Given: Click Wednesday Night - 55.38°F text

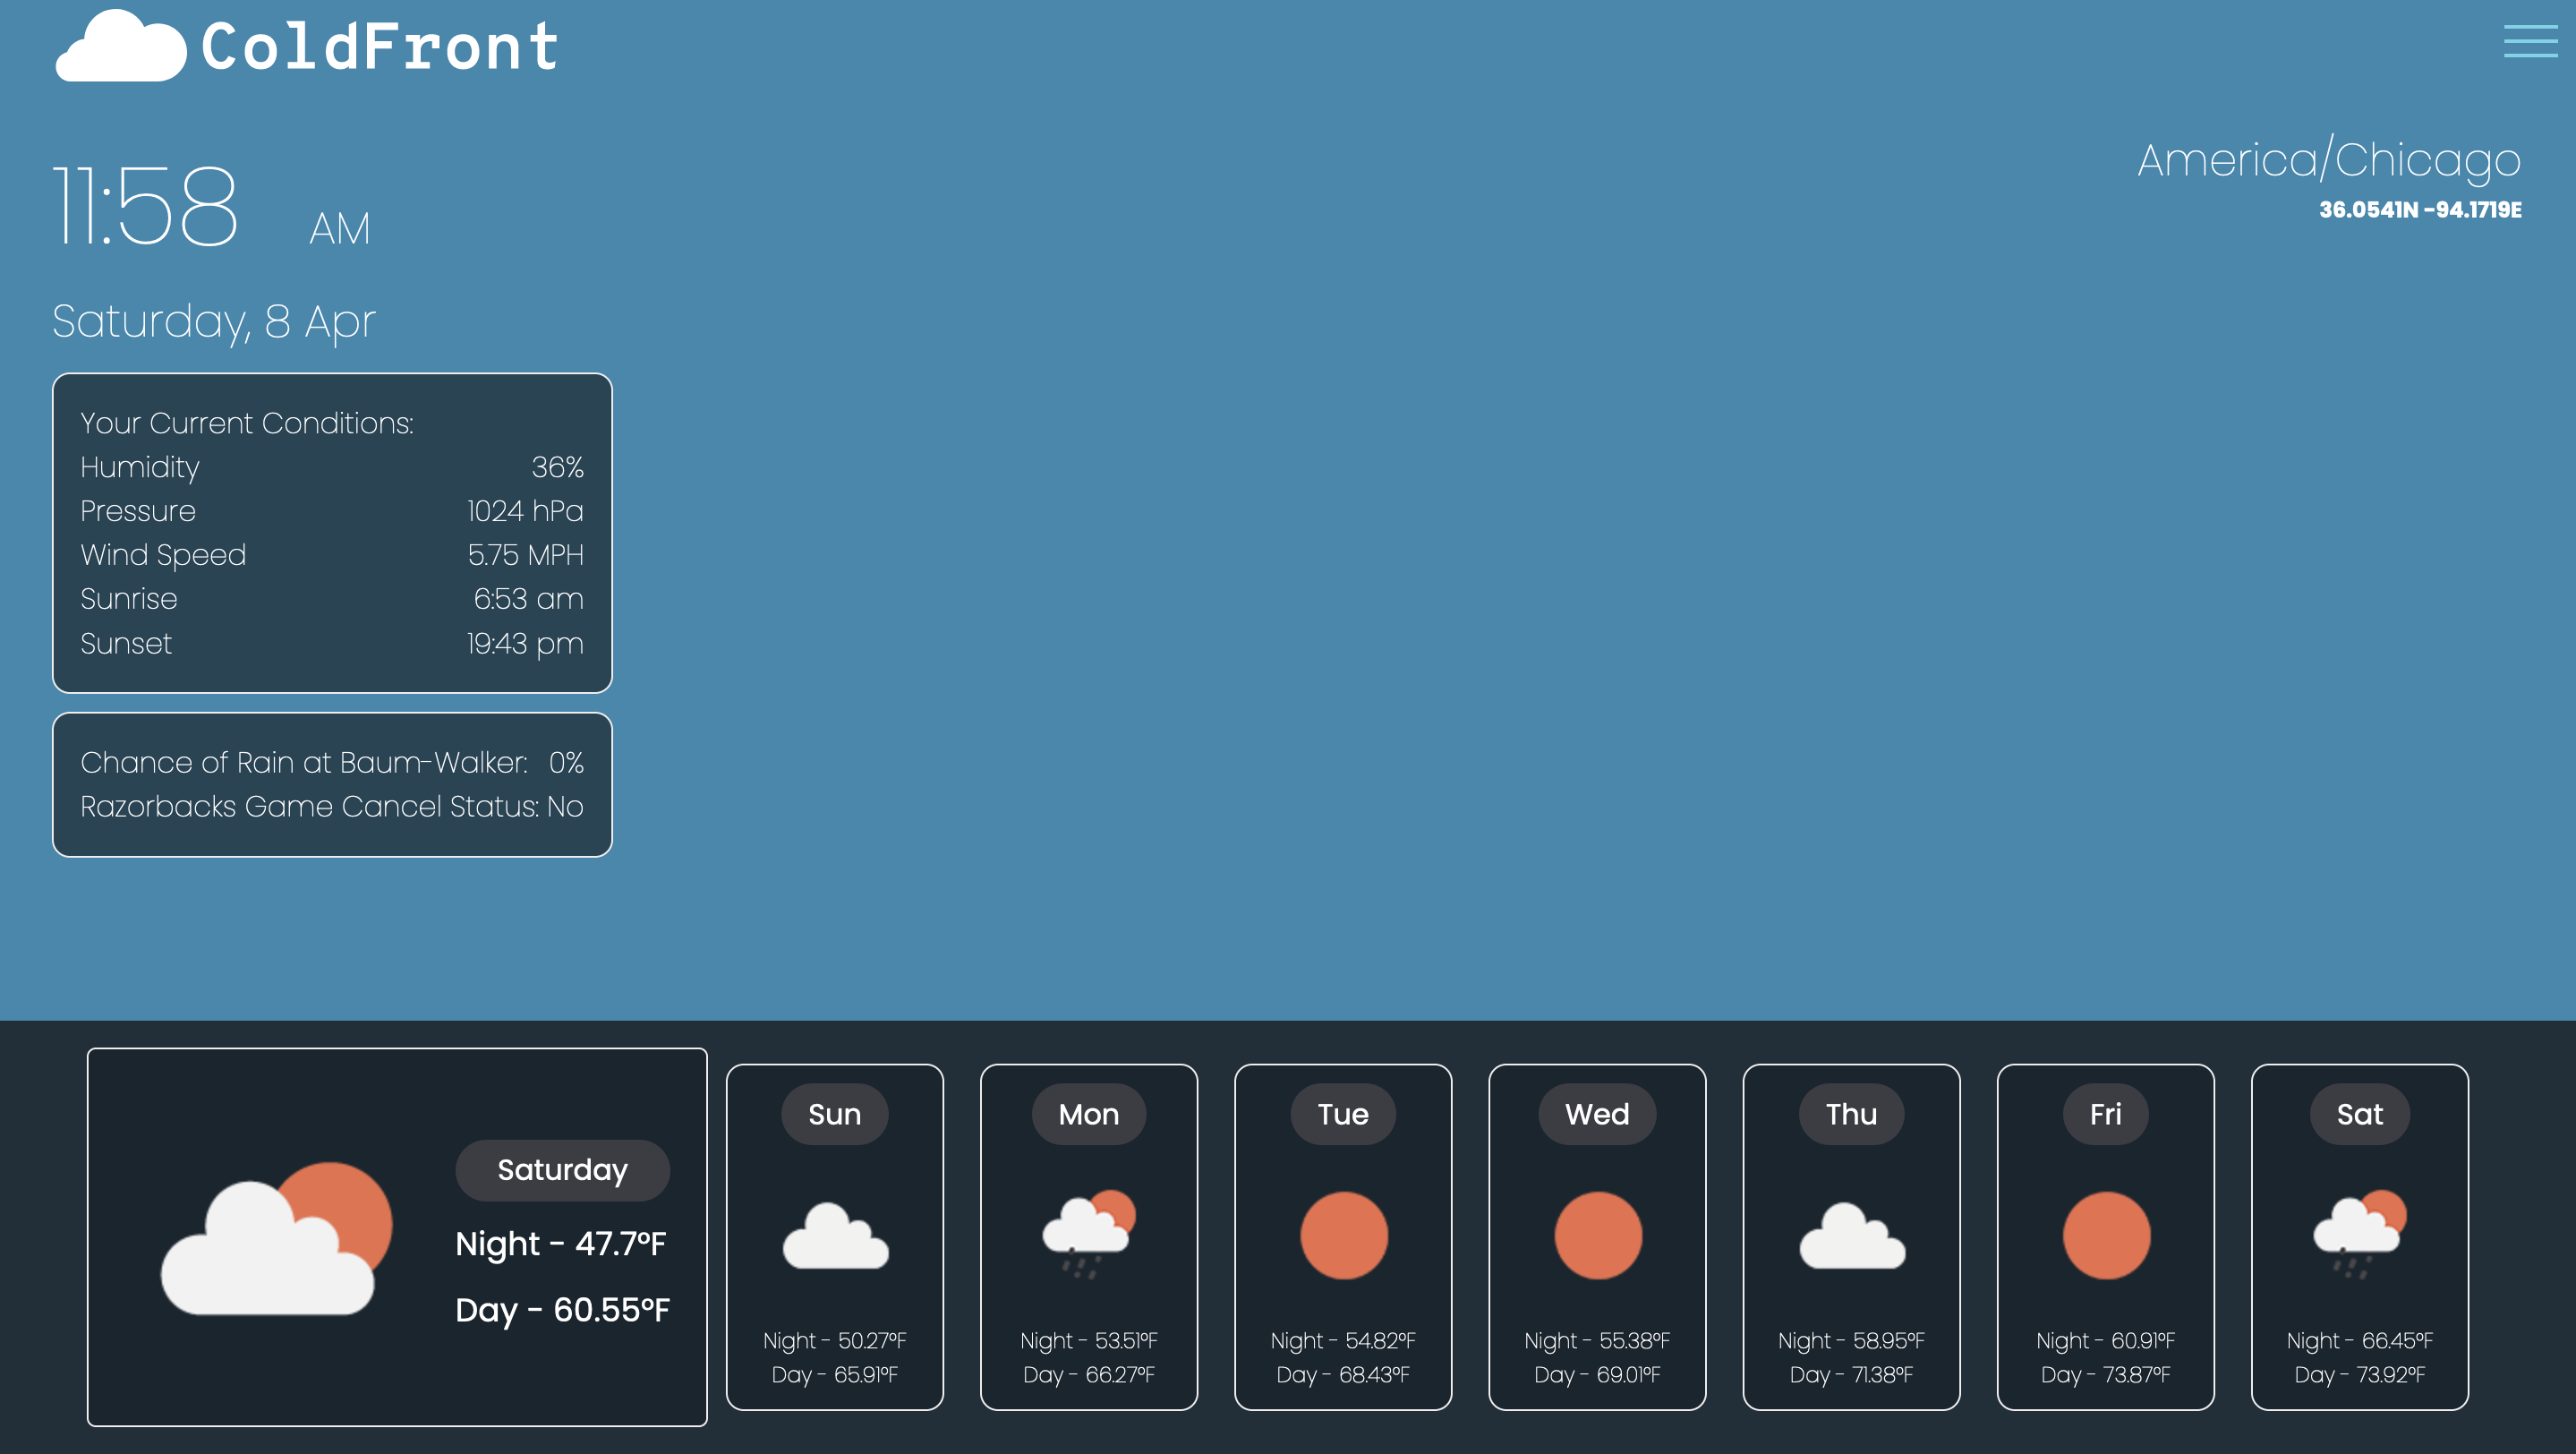Looking at the screenshot, I should point(1597,1340).
